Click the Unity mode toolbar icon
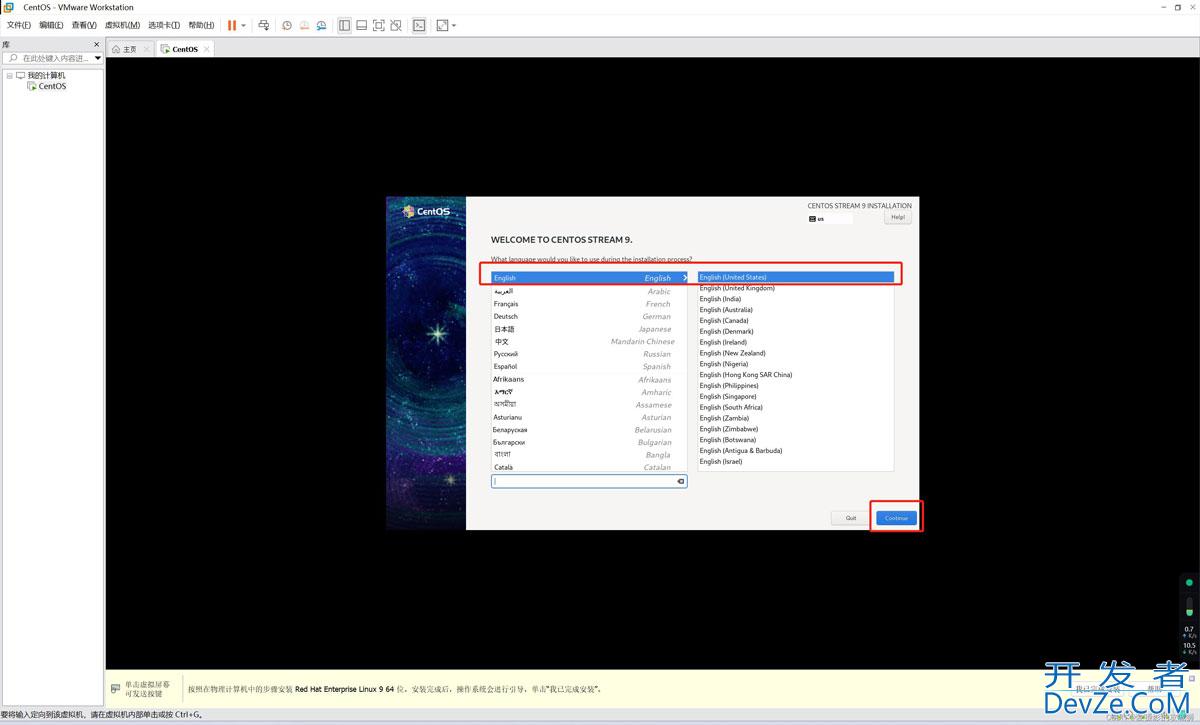Viewport: 1200px width, 725px height. [396, 25]
